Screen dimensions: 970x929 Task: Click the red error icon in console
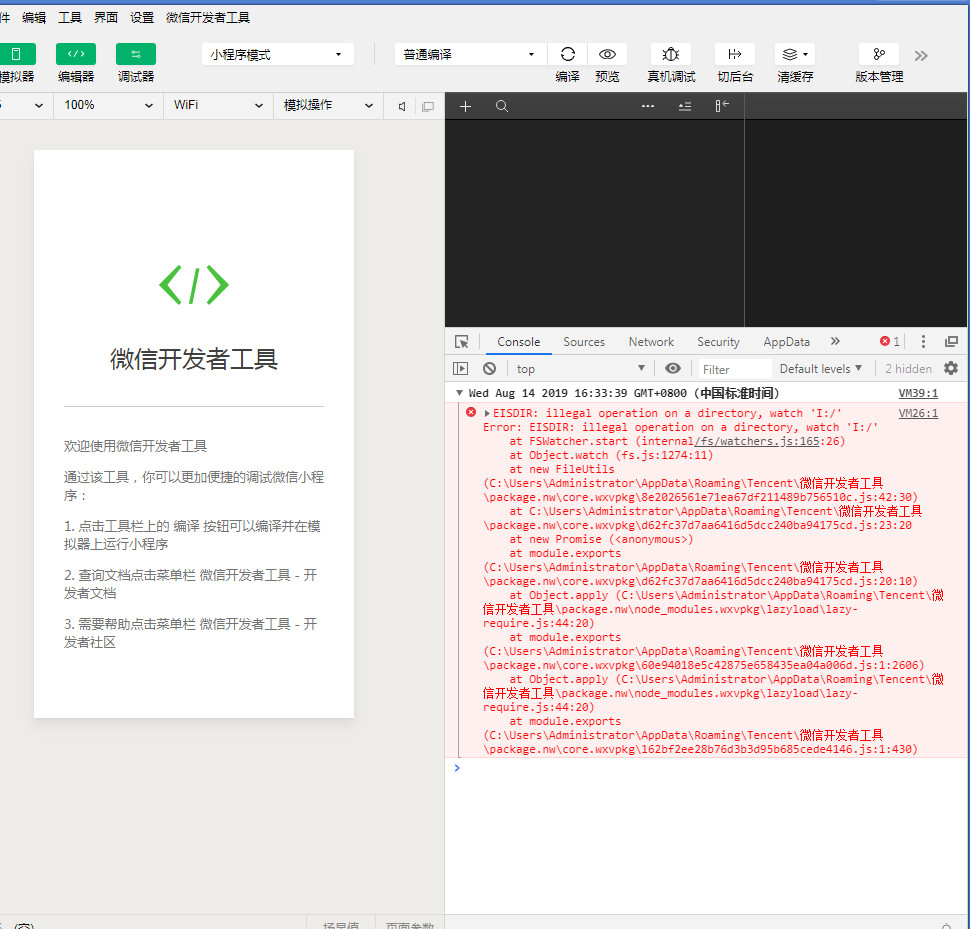[471, 413]
